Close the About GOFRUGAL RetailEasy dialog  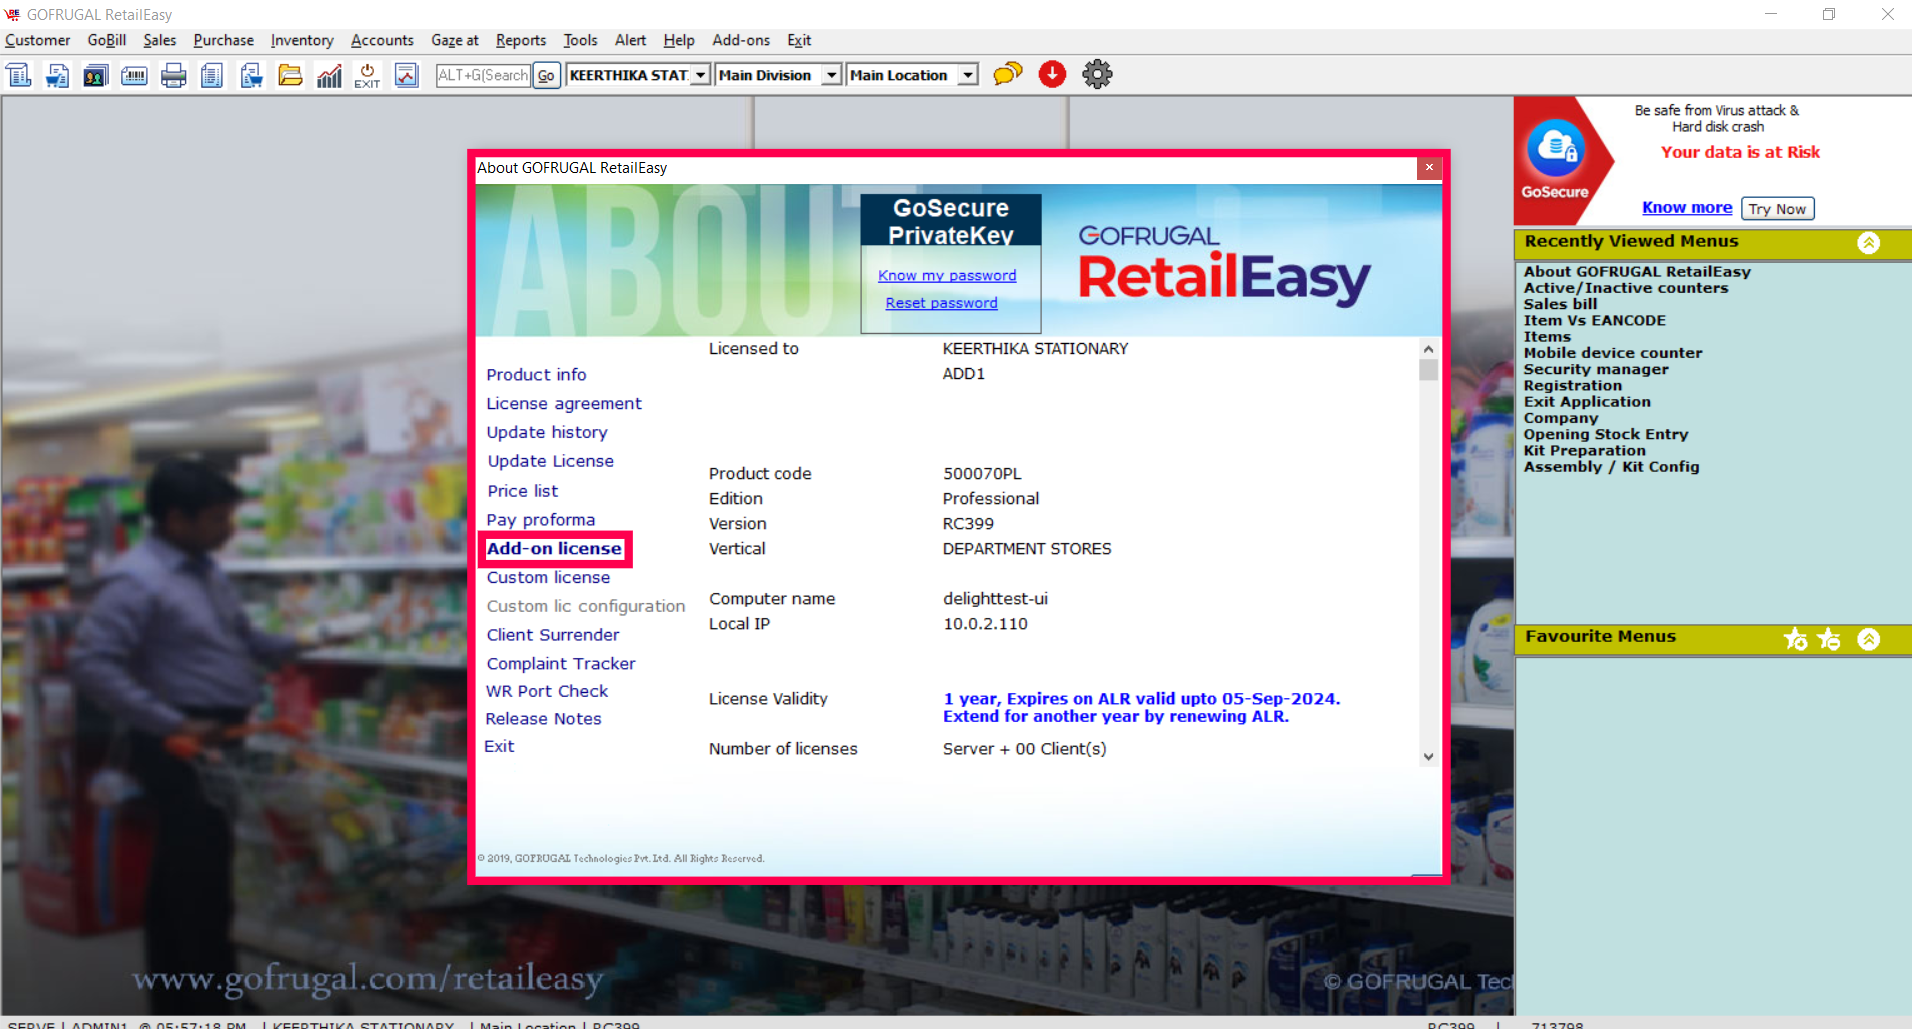point(1429,168)
